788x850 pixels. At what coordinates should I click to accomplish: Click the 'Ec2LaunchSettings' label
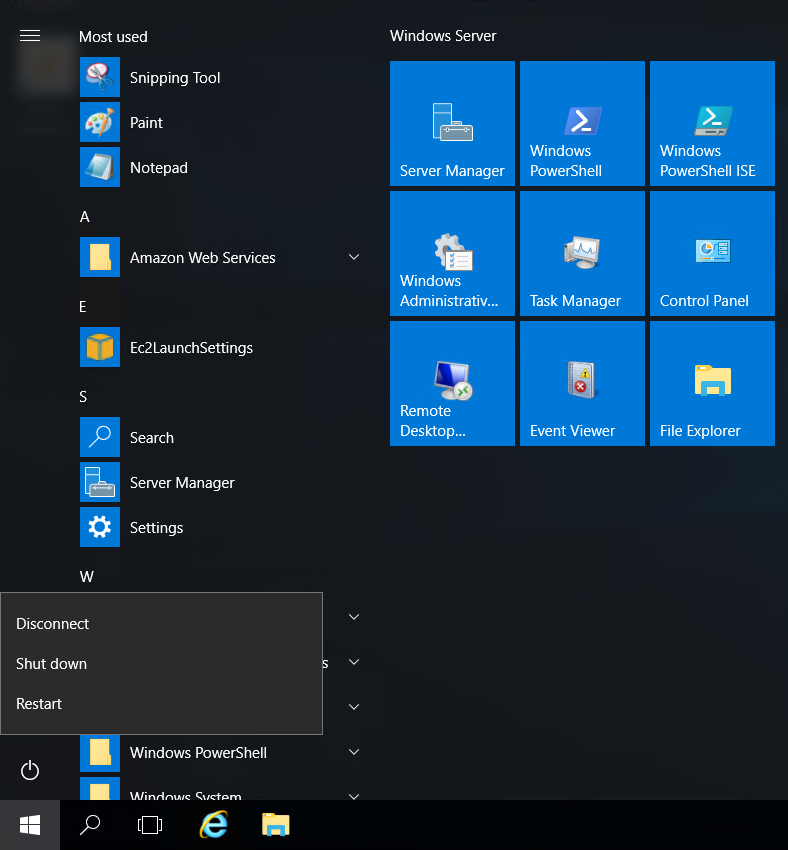191,347
